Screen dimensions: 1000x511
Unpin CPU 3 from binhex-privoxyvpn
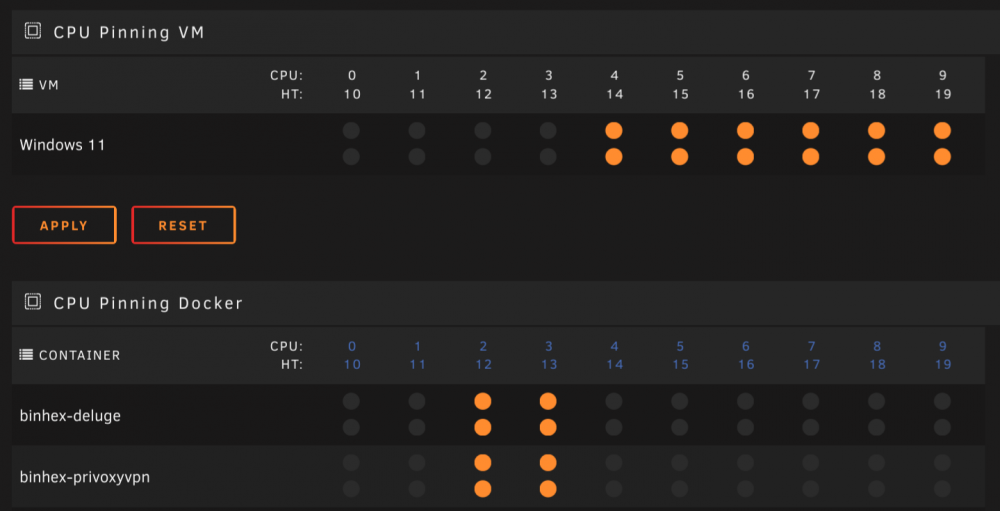tap(548, 463)
